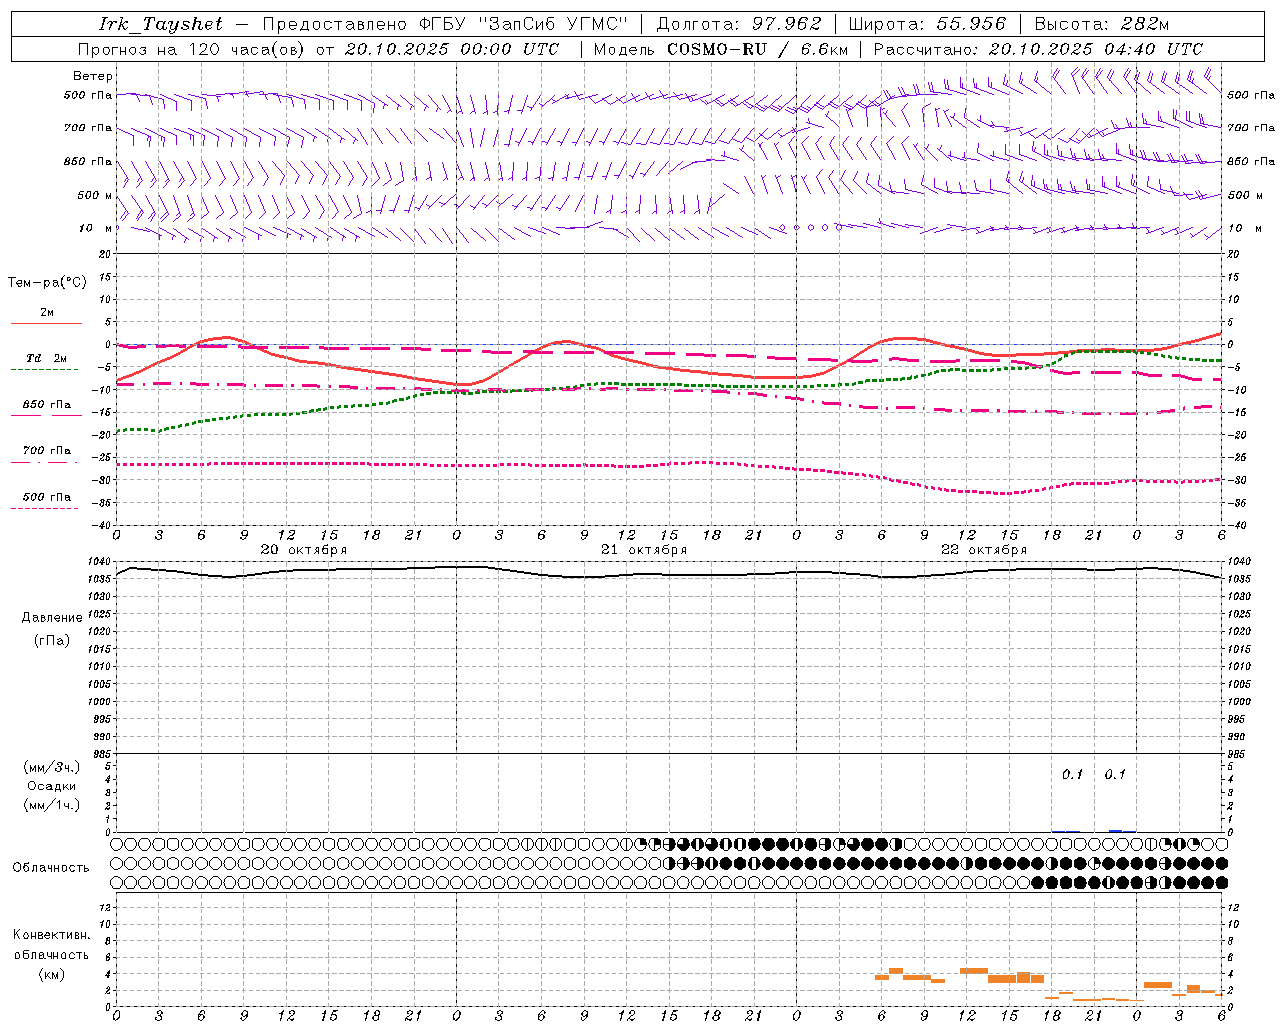Image resolution: width=1280 pixels, height=1024 pixels.
Task: Click the '22 октября' date label
Action: [984, 550]
